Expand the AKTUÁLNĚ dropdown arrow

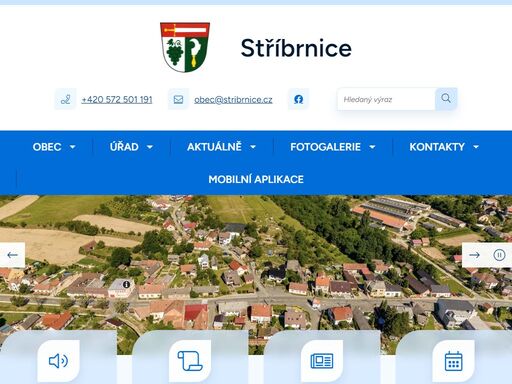[253, 147]
